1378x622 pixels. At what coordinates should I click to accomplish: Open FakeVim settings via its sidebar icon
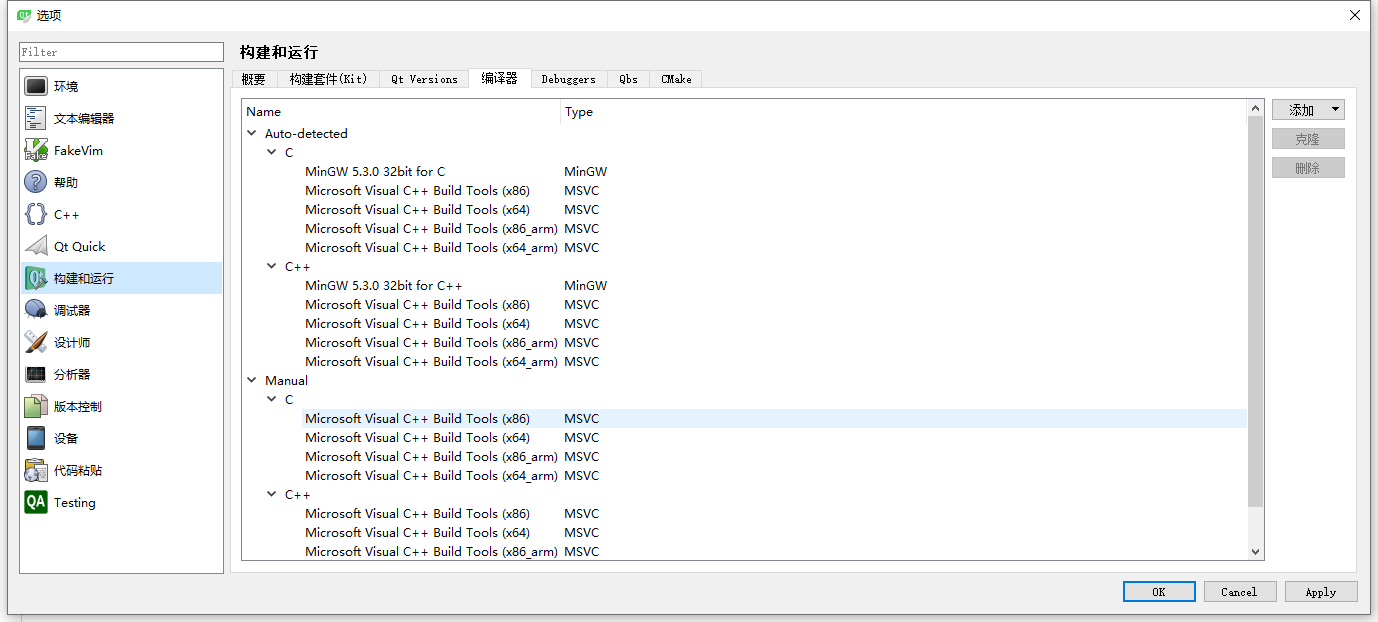[35, 149]
